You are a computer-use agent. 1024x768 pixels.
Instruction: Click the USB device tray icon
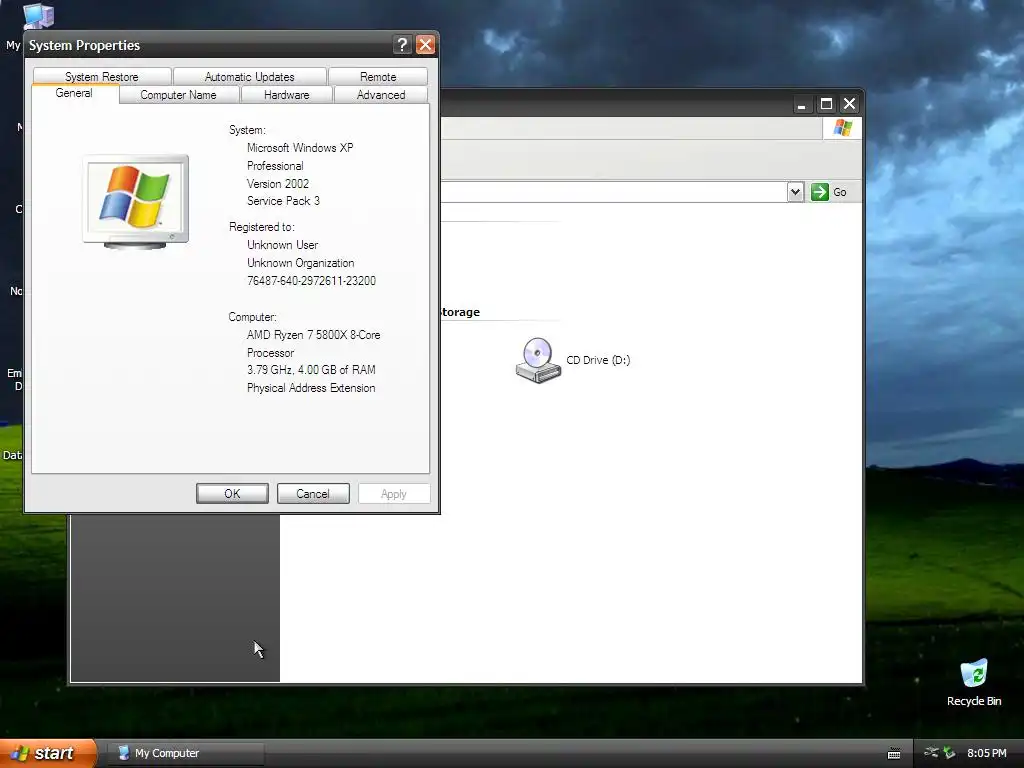point(932,753)
